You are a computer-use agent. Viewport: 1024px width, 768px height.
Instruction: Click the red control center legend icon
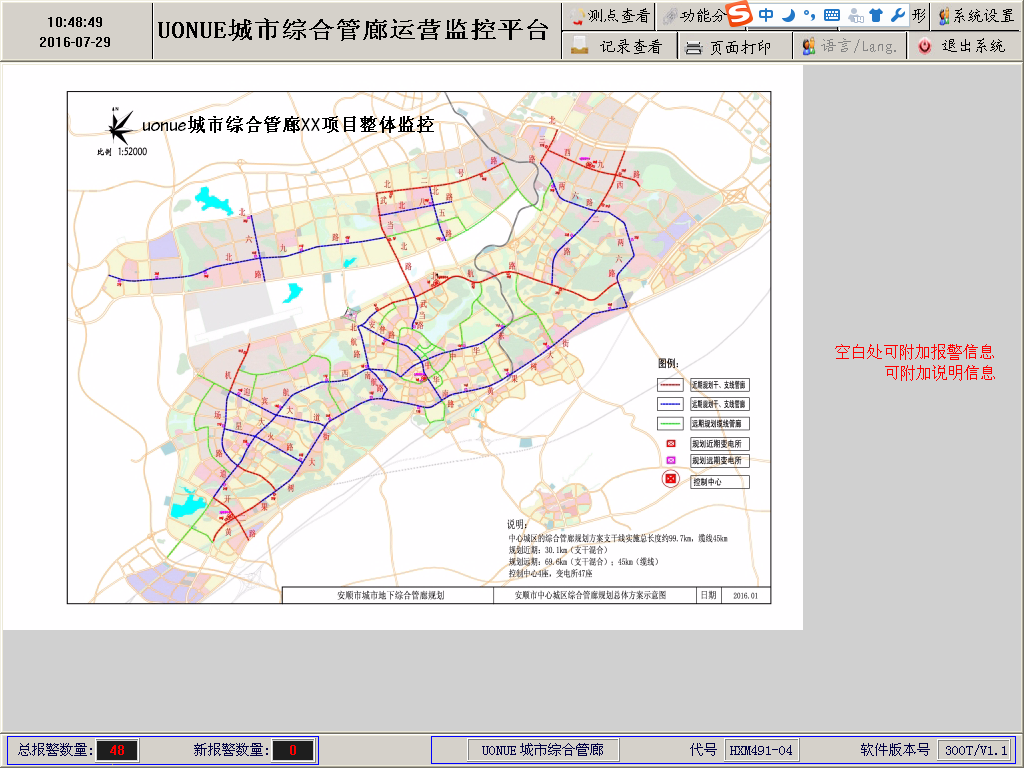671,481
